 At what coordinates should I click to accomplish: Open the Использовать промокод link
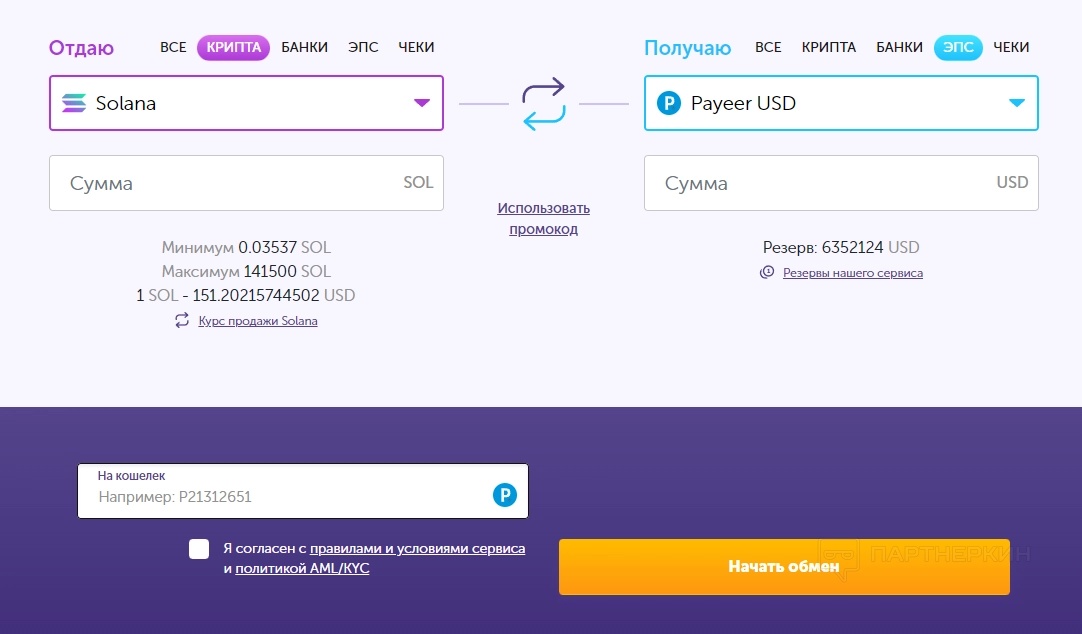pyautogui.click(x=544, y=218)
